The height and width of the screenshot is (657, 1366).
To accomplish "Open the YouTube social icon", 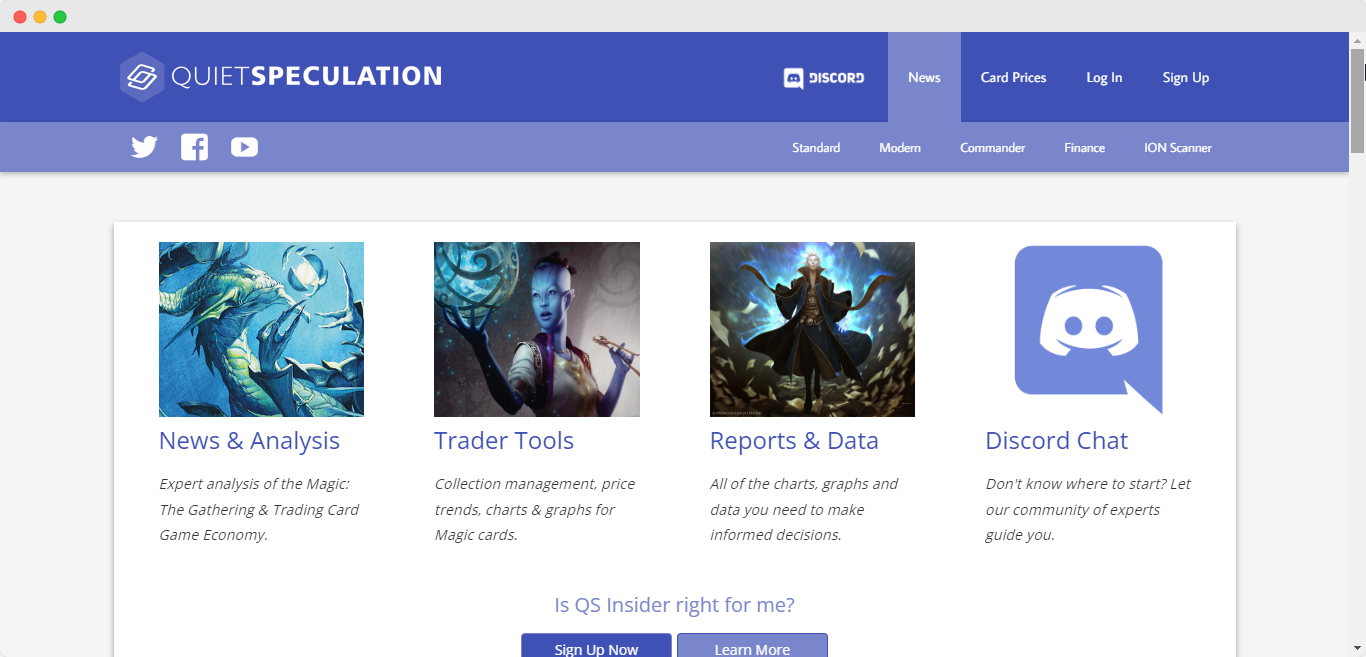I will (x=244, y=147).
